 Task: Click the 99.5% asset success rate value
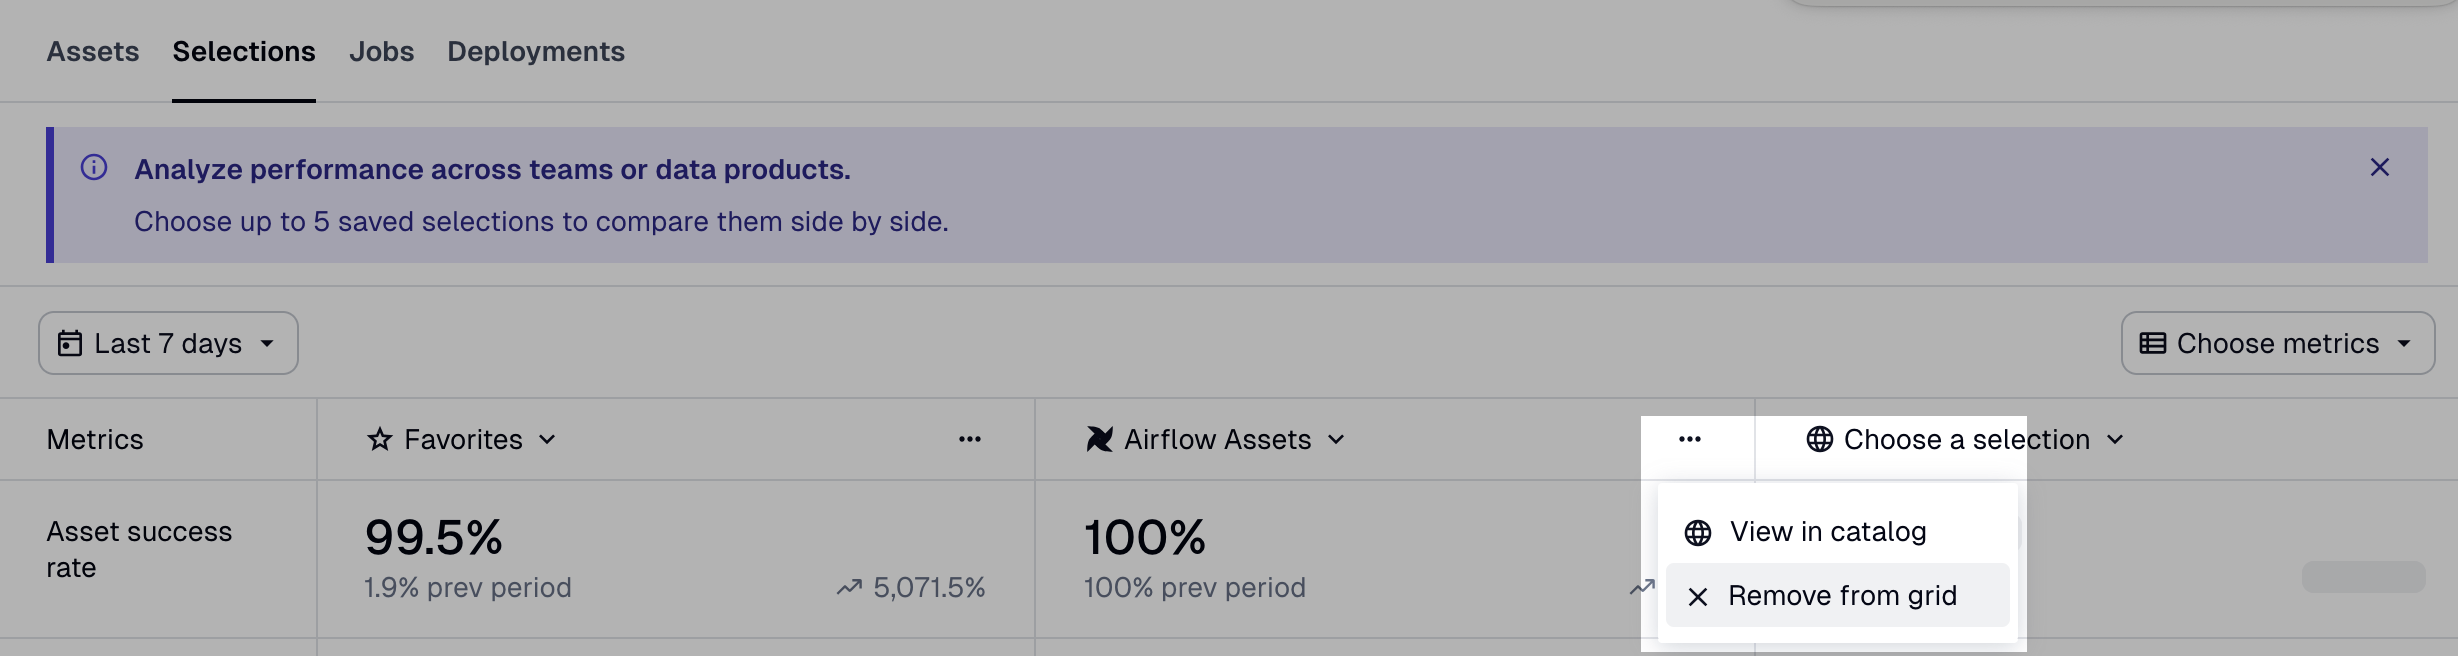coord(434,538)
